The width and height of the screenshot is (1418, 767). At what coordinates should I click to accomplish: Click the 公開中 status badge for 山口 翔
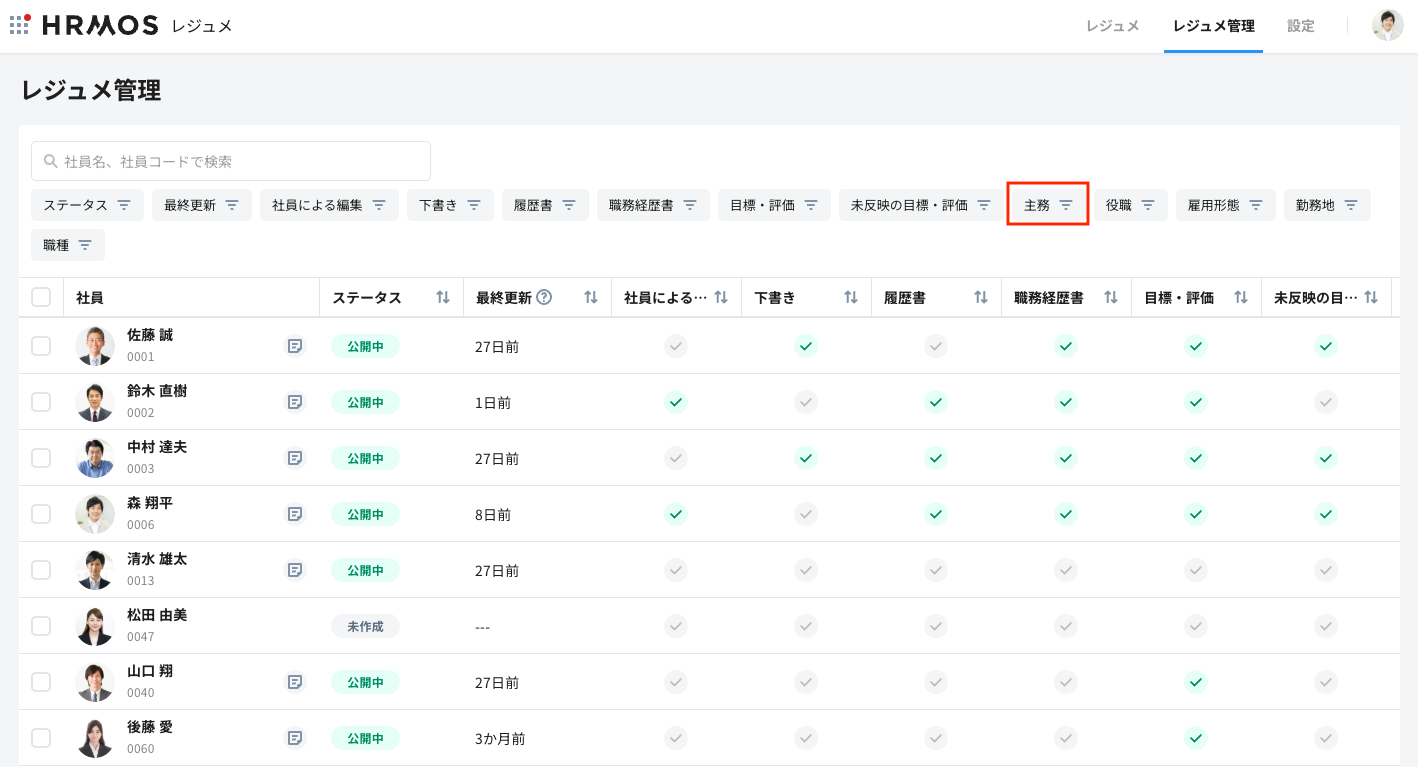click(x=365, y=682)
